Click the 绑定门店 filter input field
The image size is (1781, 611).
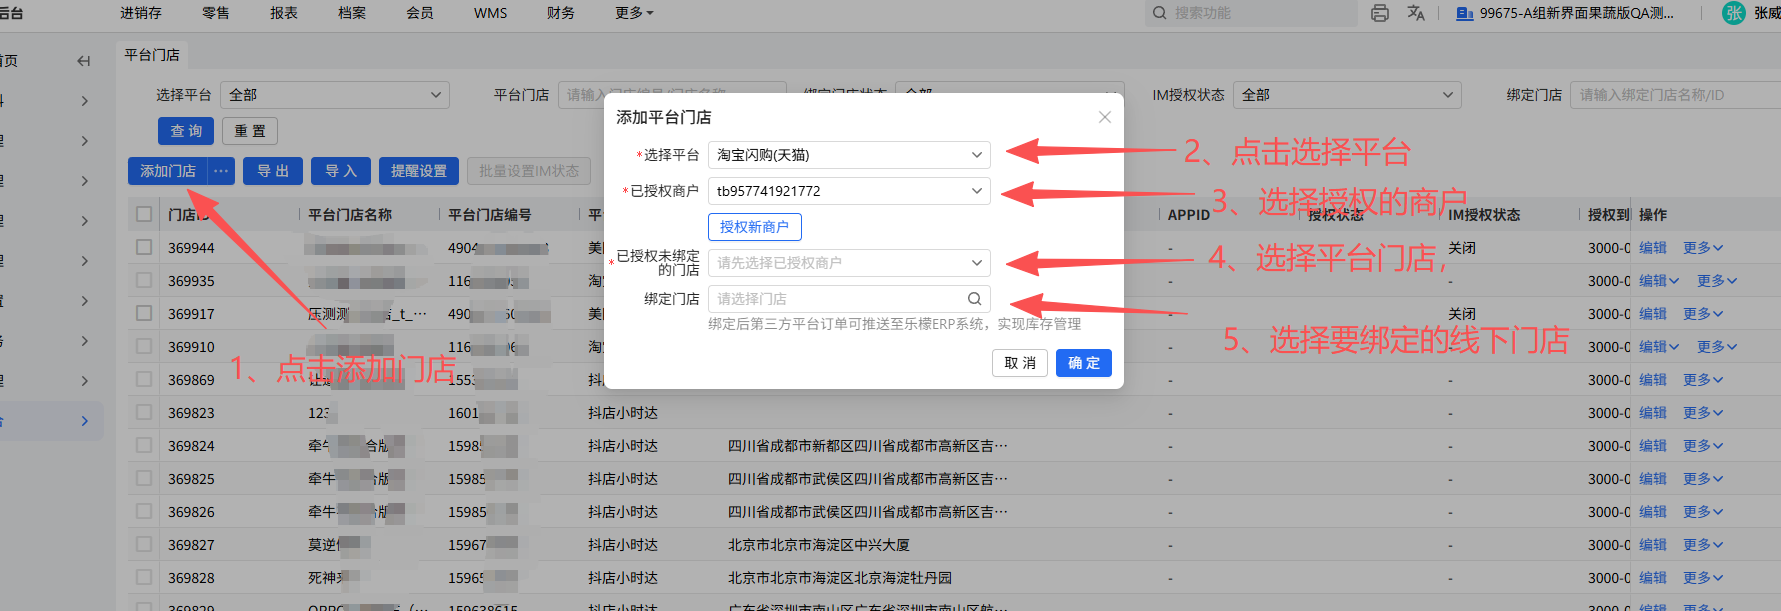[x=1675, y=95]
